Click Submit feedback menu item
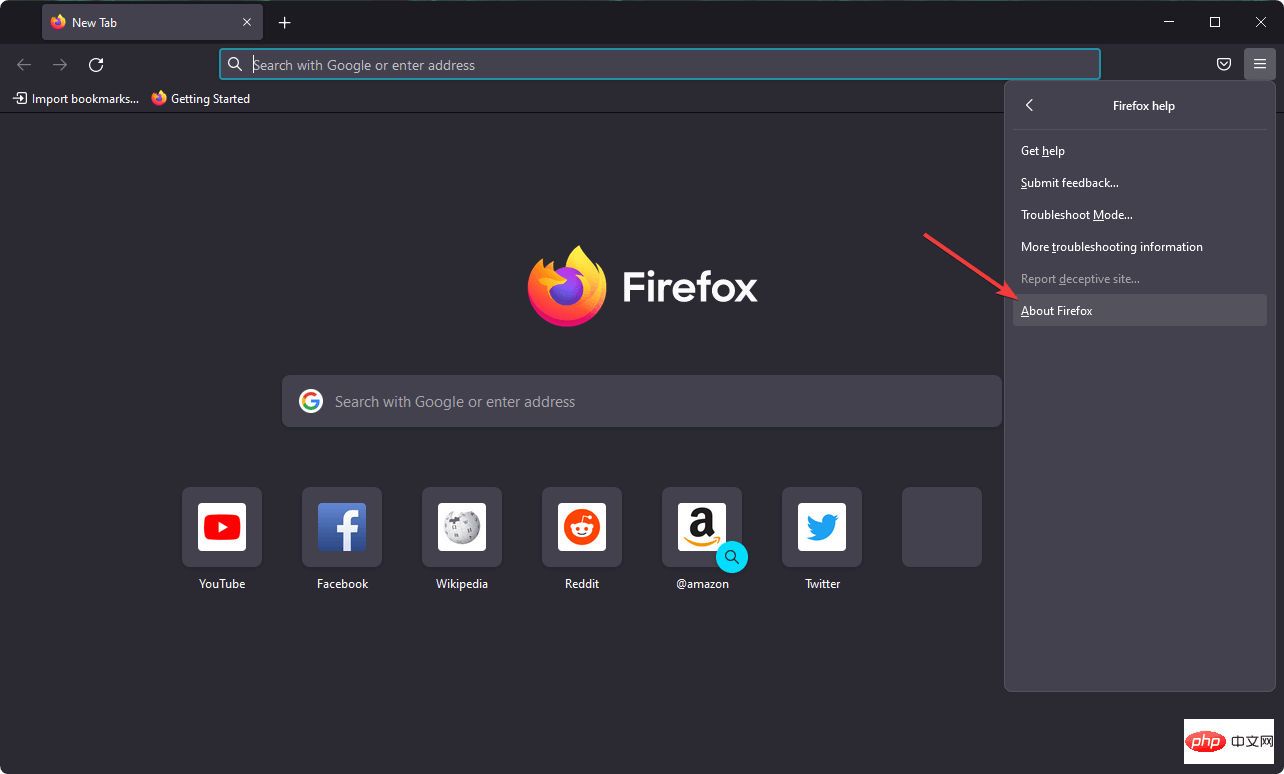 tap(1069, 183)
